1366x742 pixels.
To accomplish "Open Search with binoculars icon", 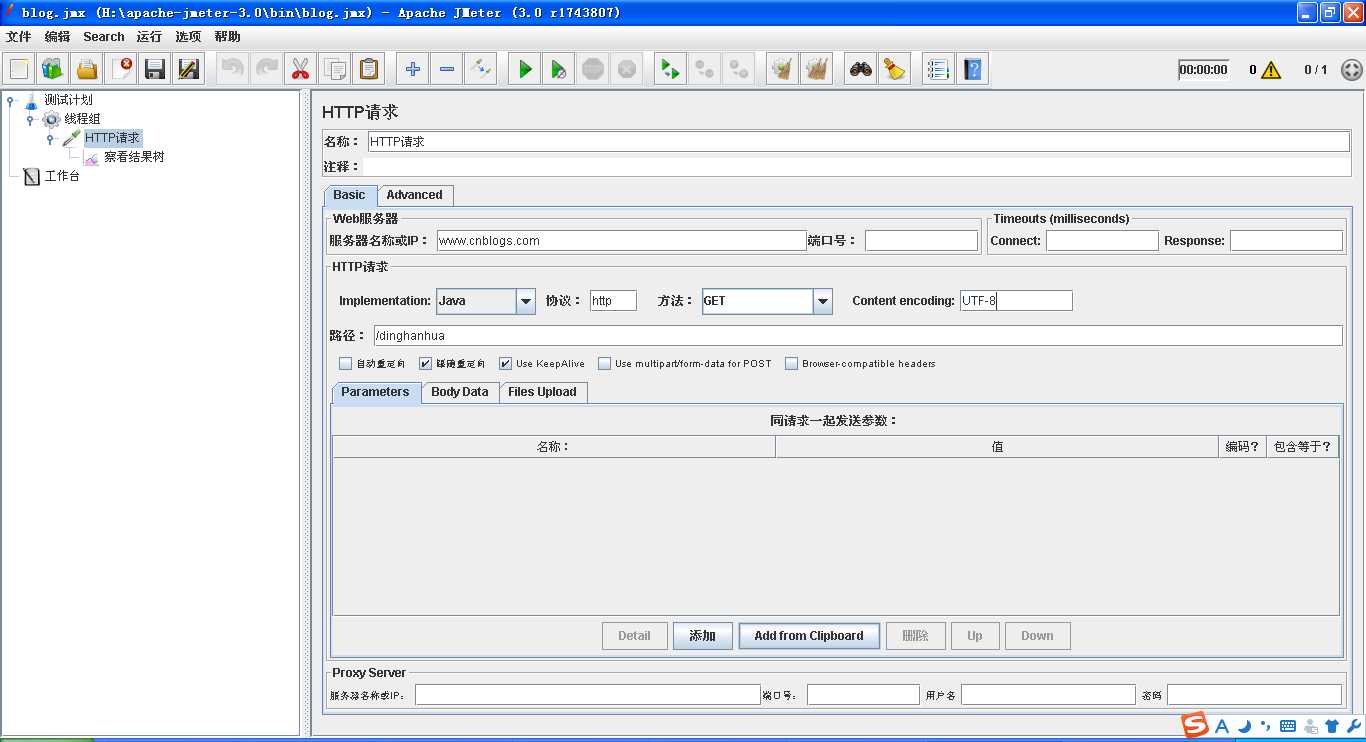I will coord(860,69).
